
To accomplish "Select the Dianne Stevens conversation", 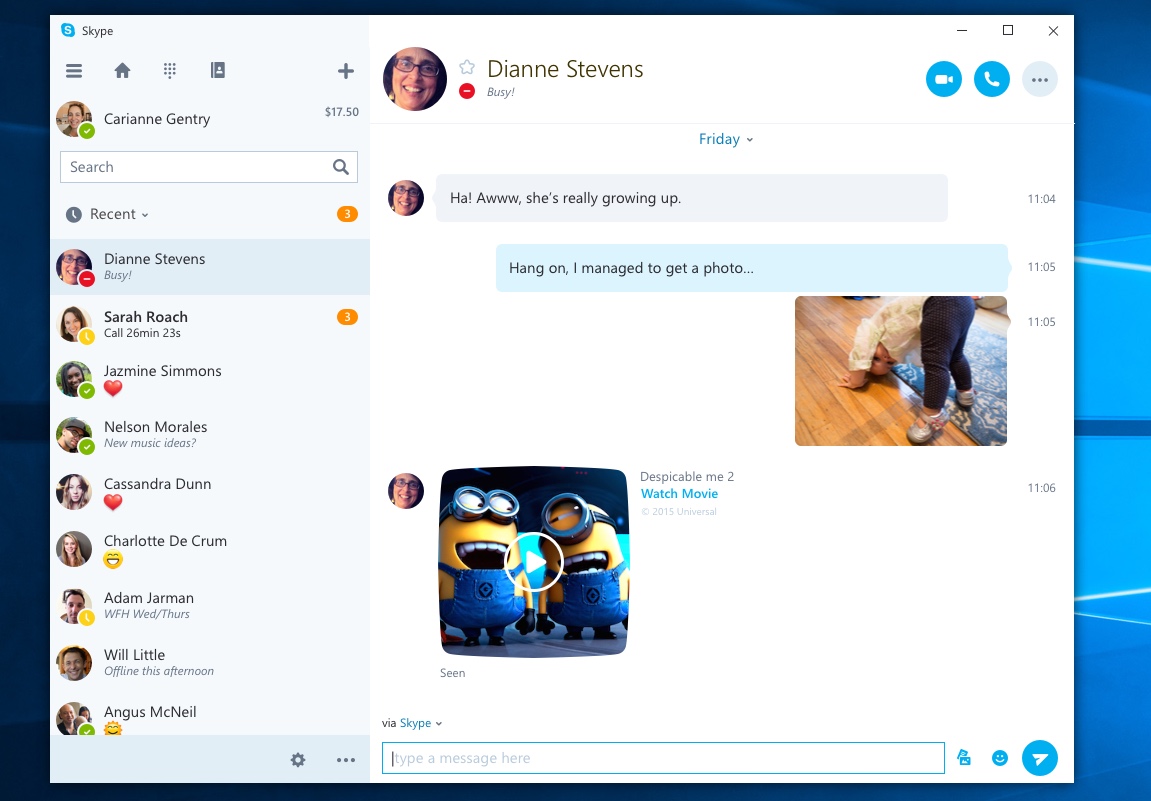I will (210, 267).
